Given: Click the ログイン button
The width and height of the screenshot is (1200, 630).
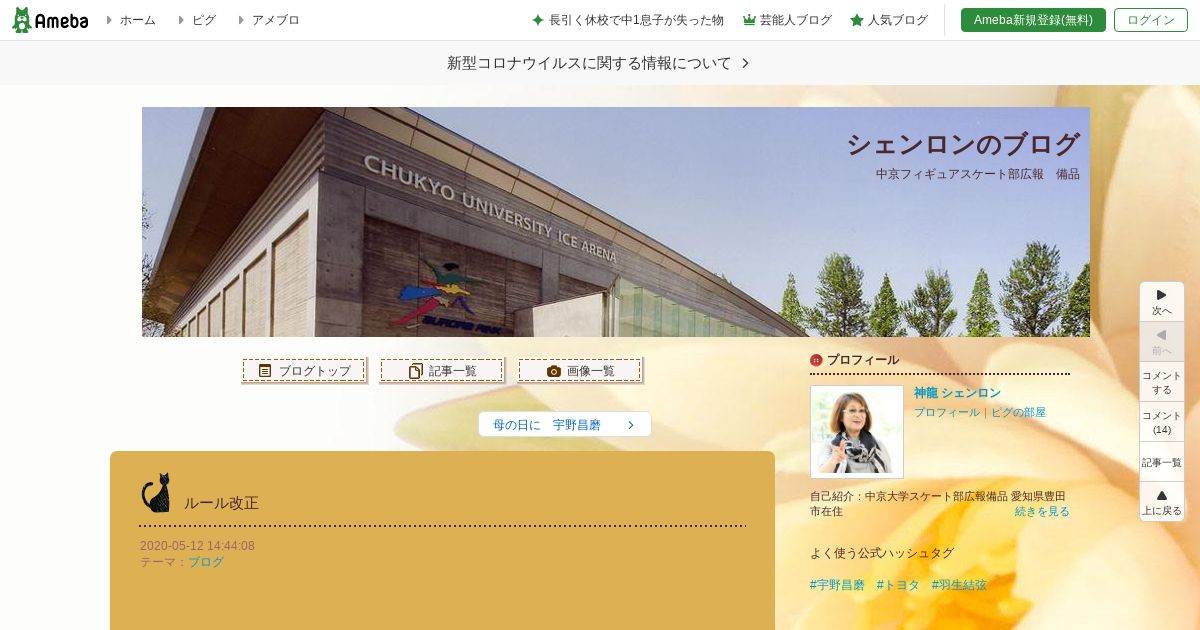Looking at the screenshot, I should [1151, 20].
